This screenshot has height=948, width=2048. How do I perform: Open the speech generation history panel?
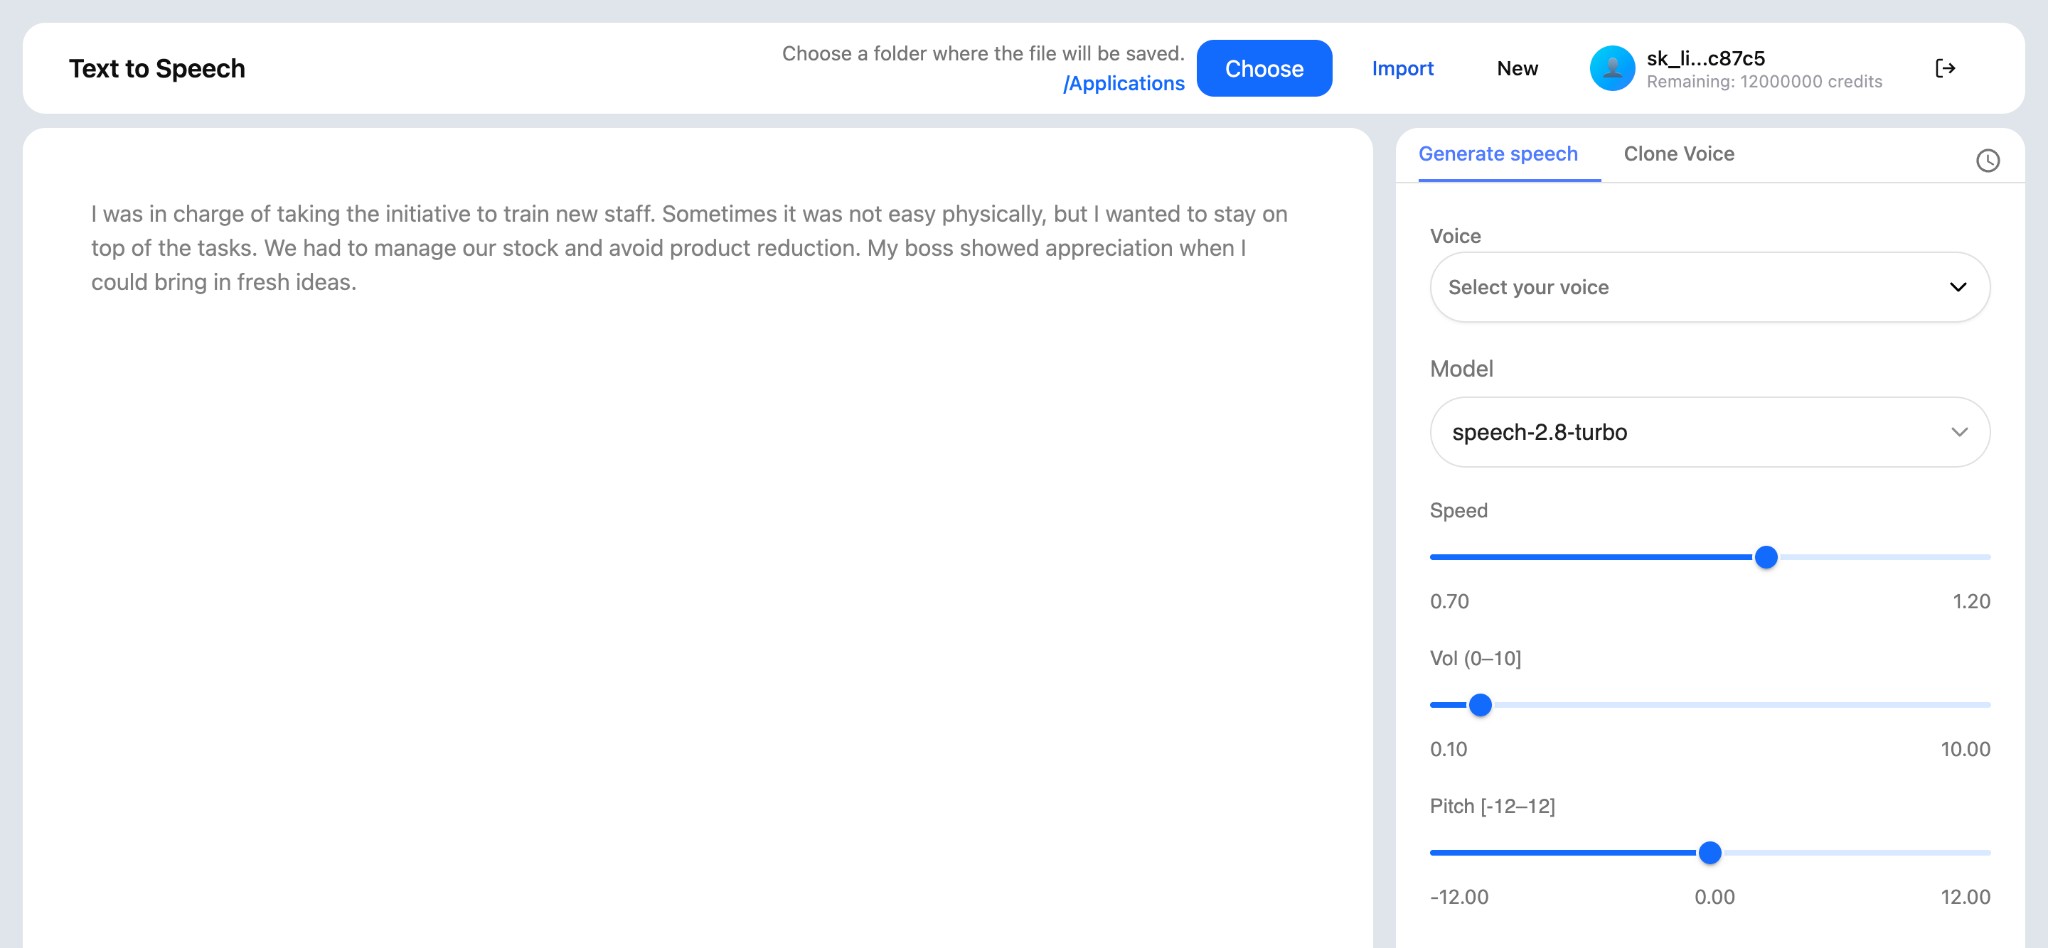coord(1988,160)
